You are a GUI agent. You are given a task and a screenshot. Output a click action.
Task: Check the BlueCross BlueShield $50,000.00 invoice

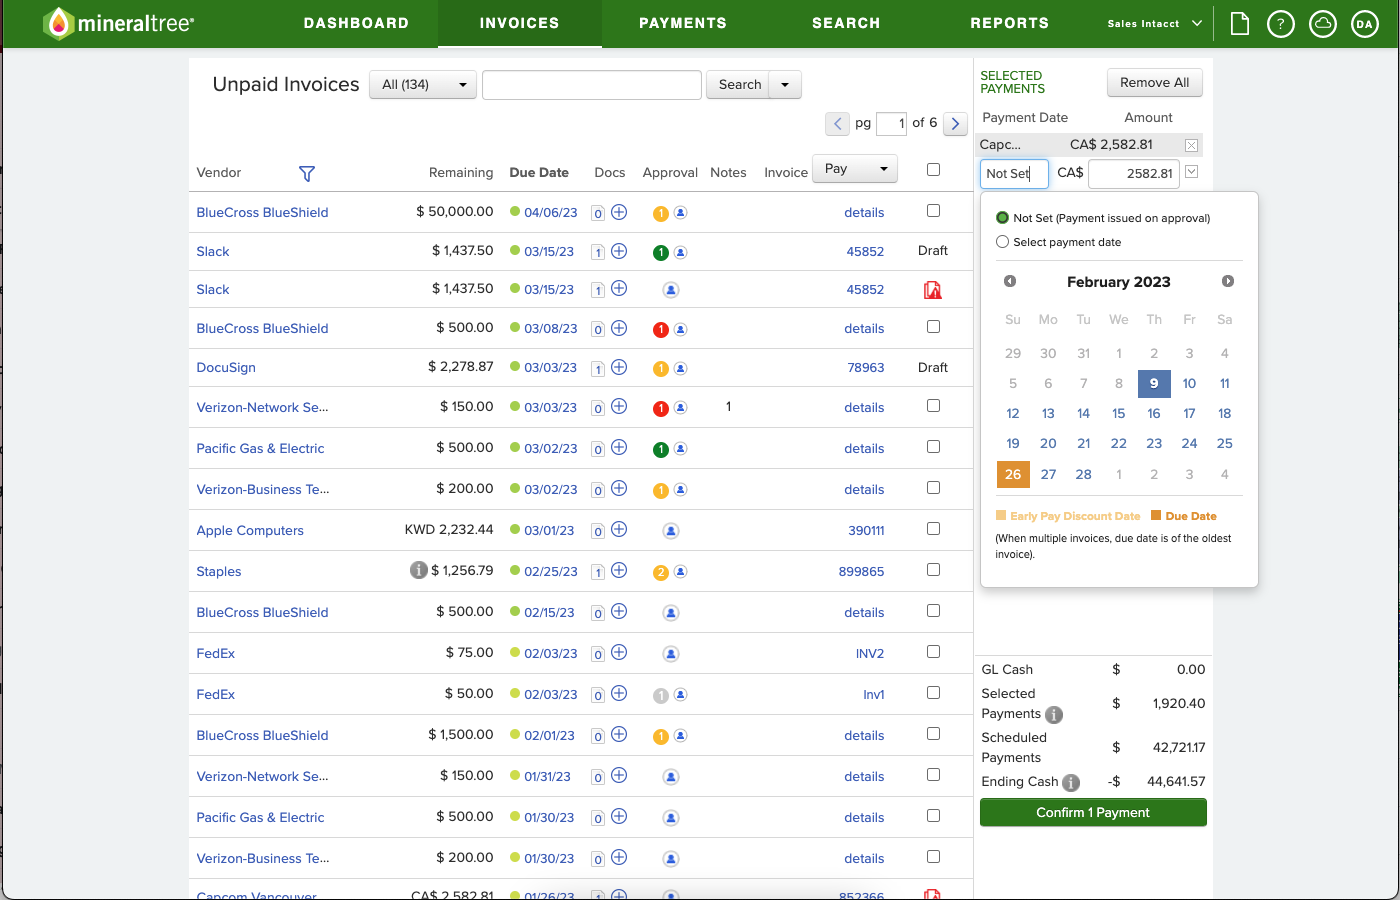(x=933, y=211)
